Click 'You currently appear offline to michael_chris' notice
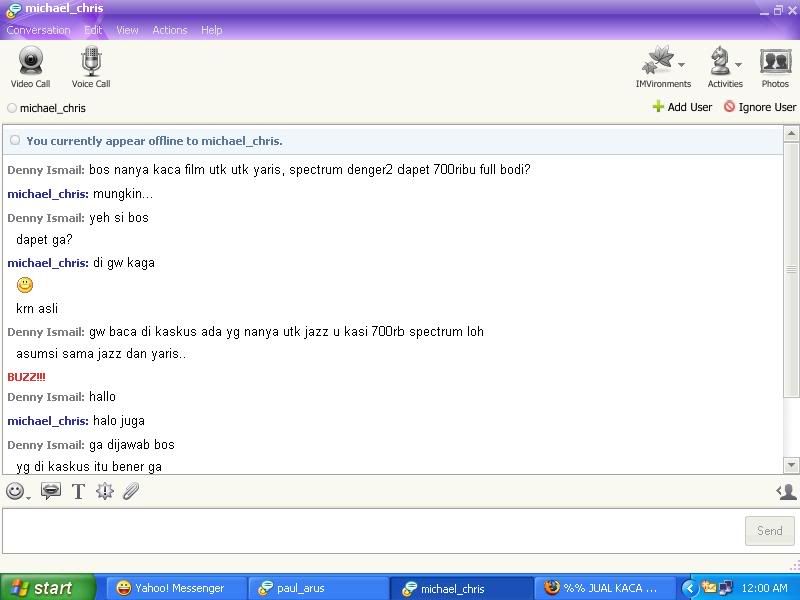This screenshot has height=600, width=800. tap(154, 141)
